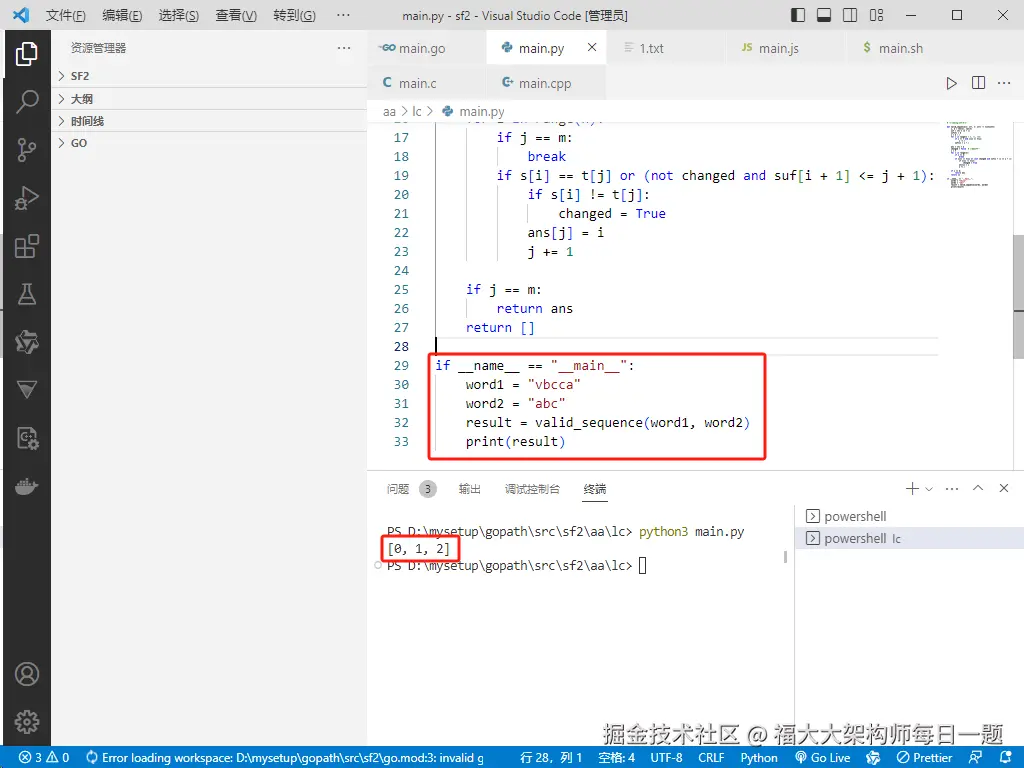Open the 文件(F) menu
Image resolution: width=1024 pixels, height=768 pixels.
[65, 15]
